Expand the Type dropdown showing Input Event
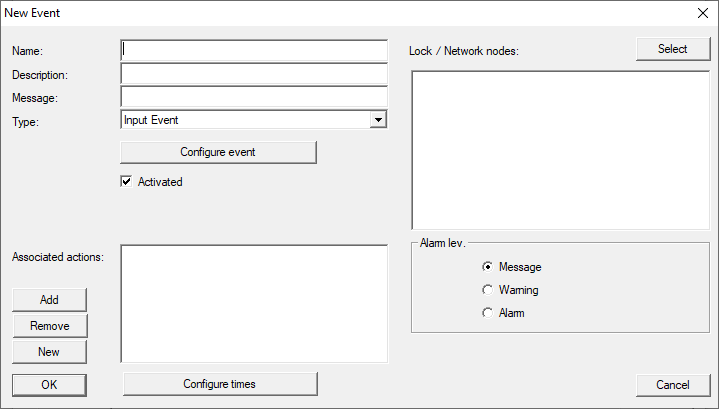Screen dimensions: 719x409 [x=378, y=120]
